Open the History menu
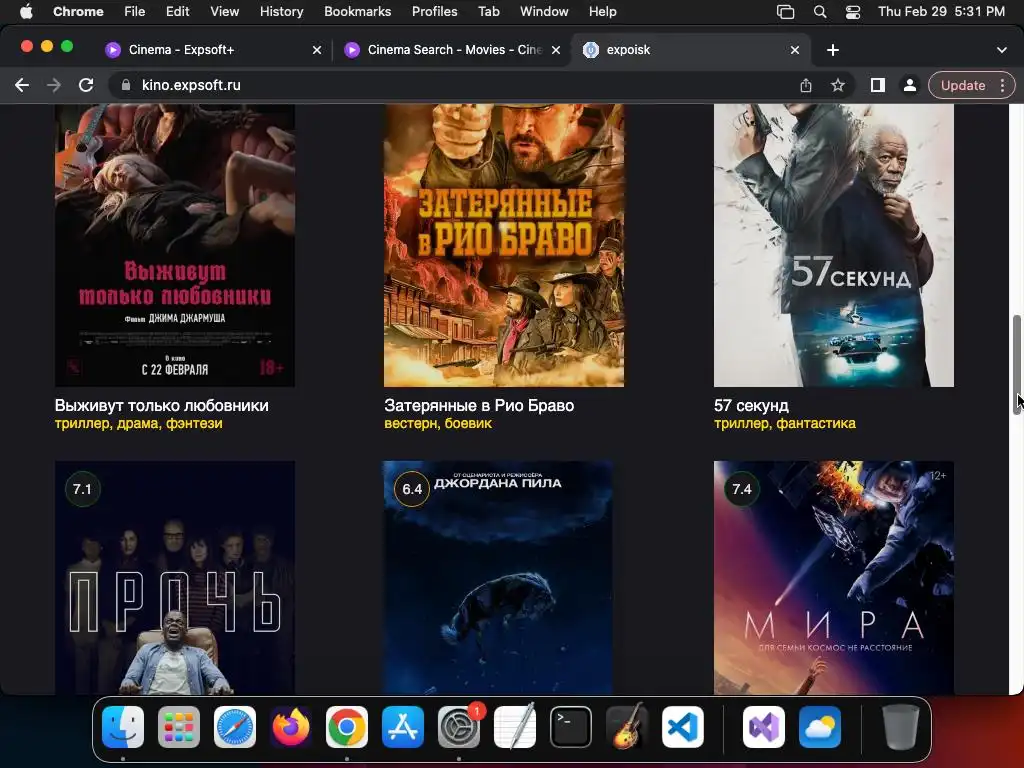 pos(281,12)
